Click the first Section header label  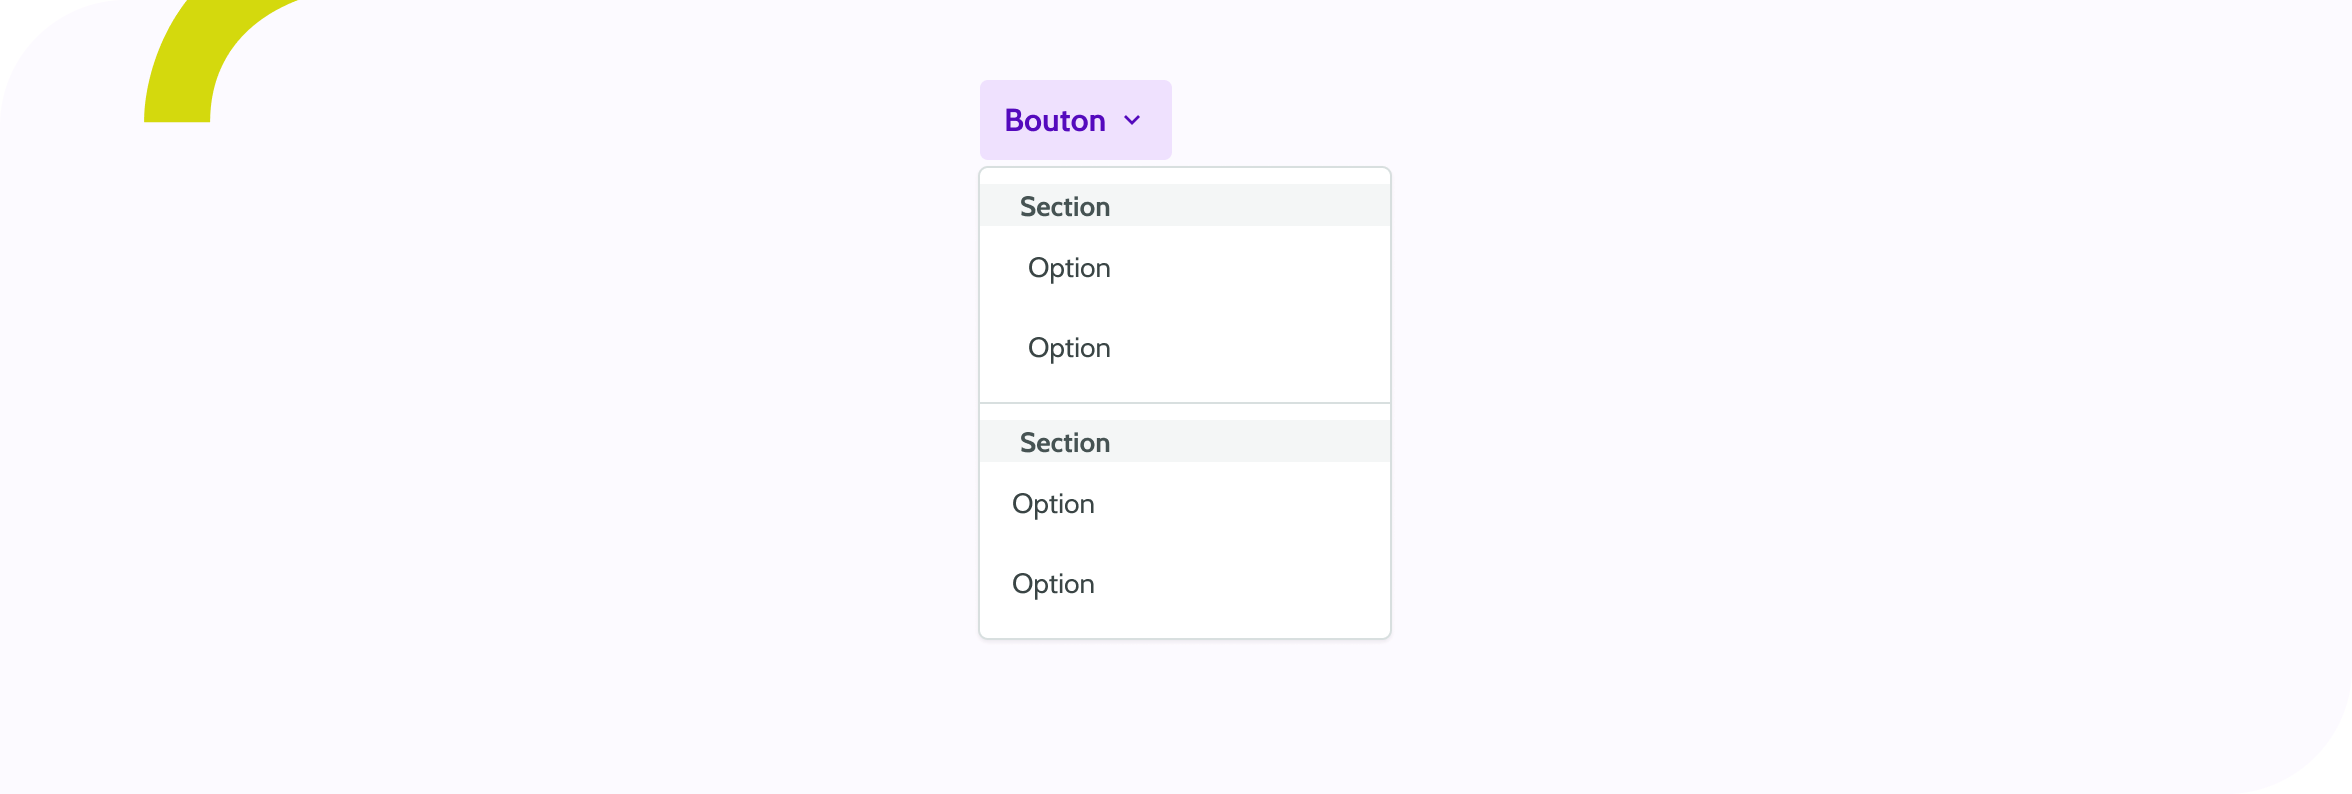1065,207
